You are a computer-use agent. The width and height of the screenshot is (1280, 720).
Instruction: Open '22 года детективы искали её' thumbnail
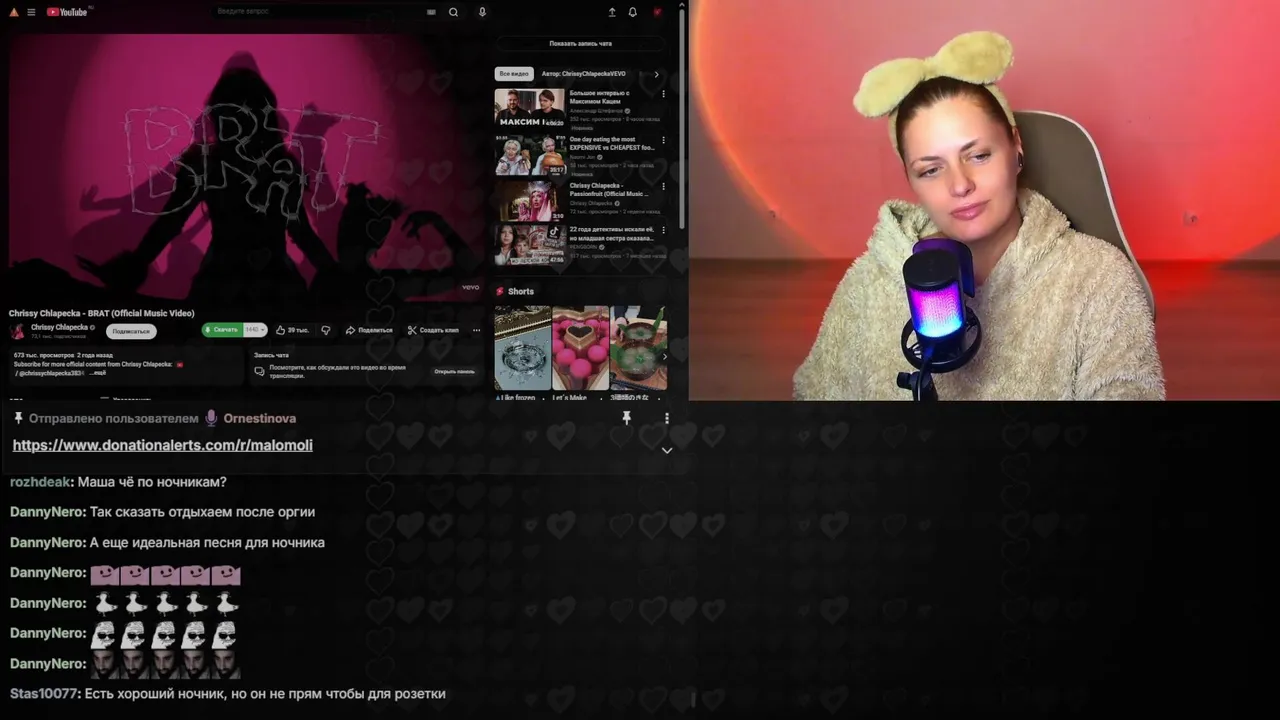coord(529,245)
